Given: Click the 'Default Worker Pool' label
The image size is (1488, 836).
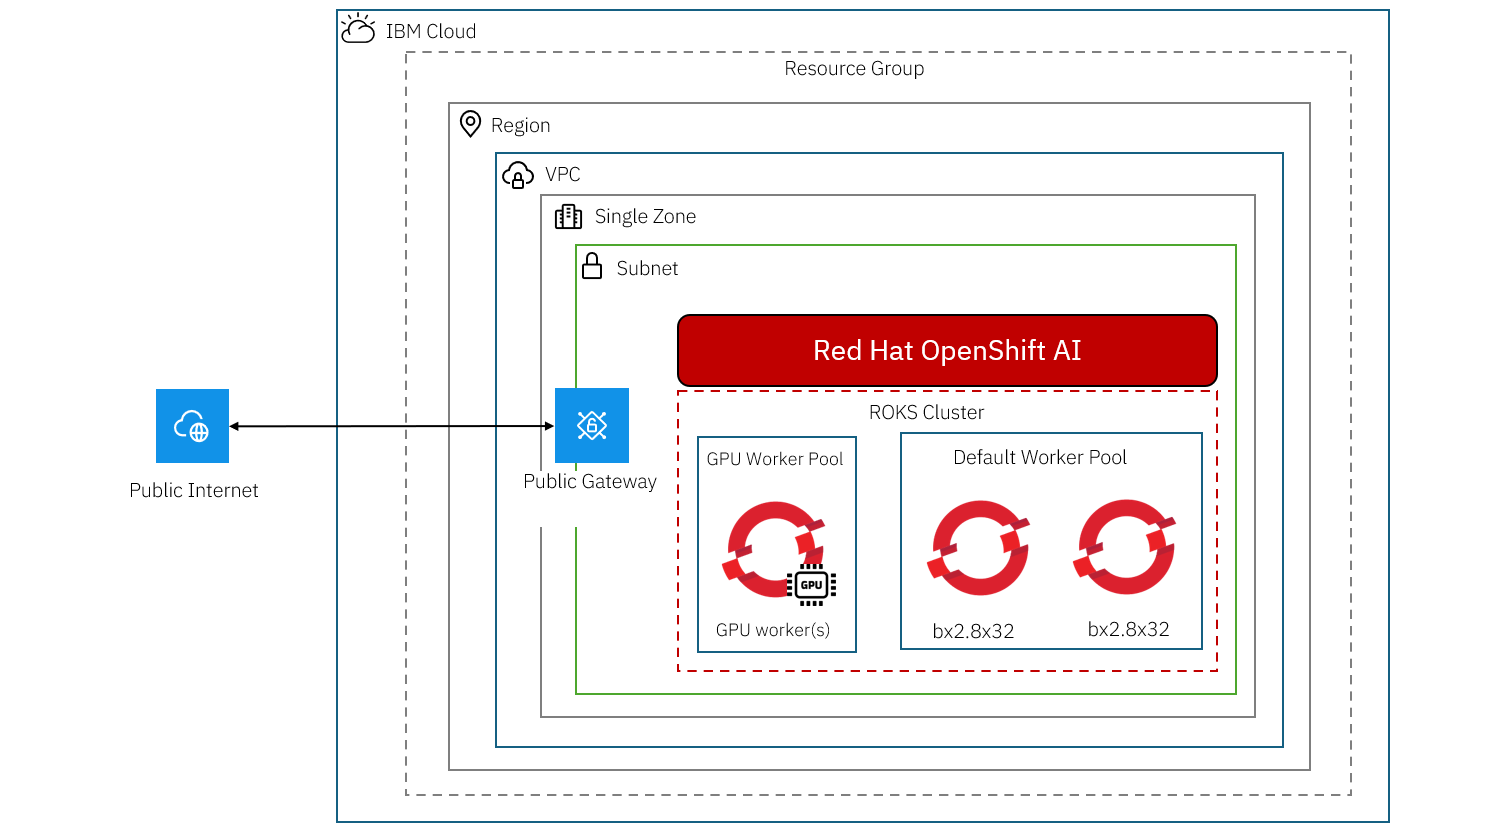Looking at the screenshot, I should tap(1040, 457).
